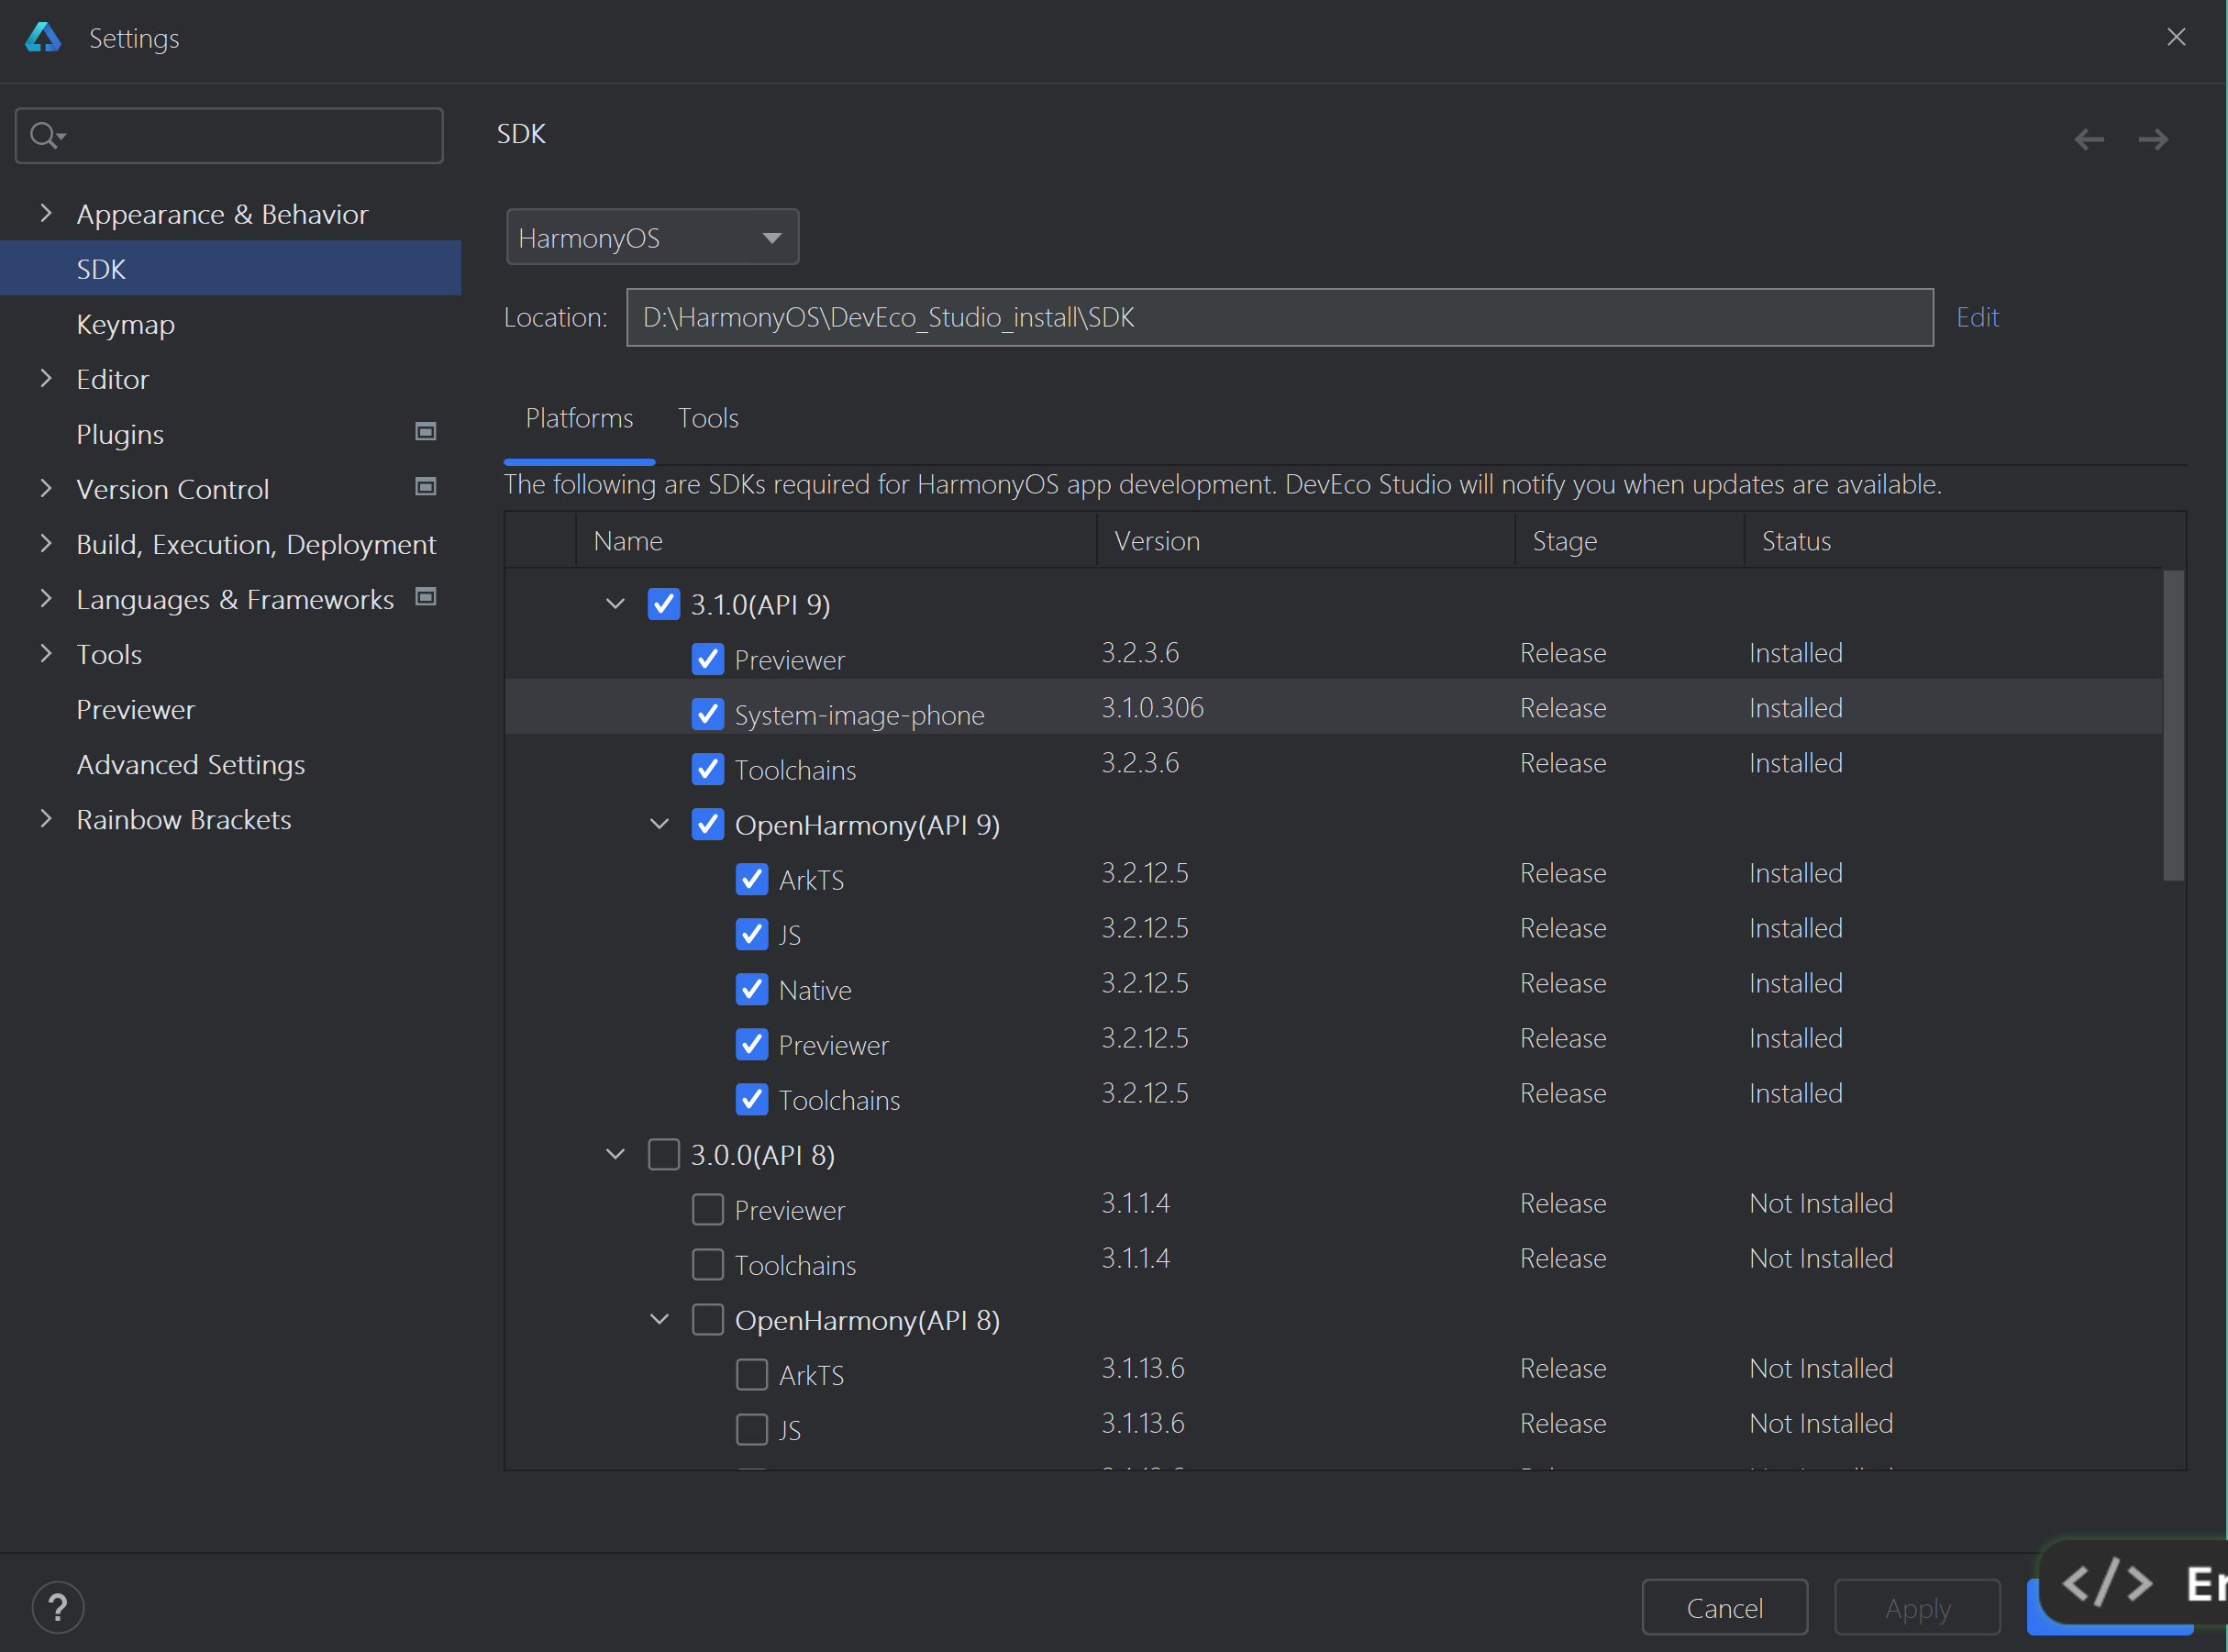Switch to the Platforms tab
The width and height of the screenshot is (2228, 1652).
point(579,418)
